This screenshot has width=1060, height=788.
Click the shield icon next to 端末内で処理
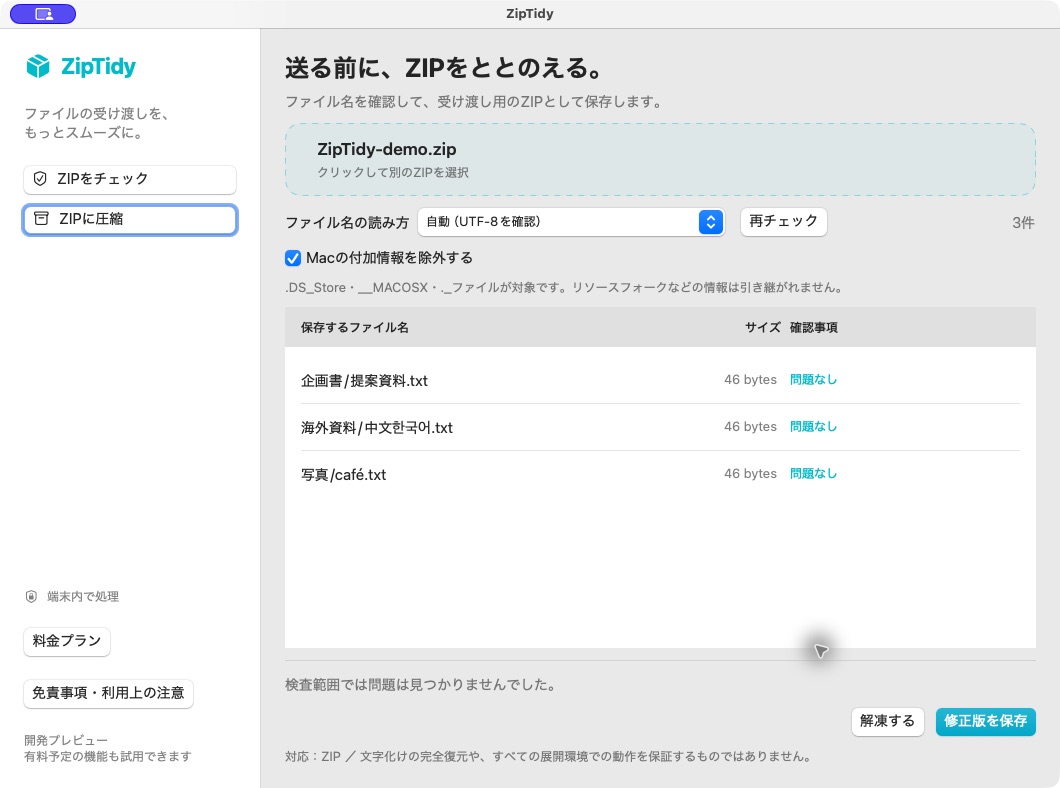click(x=31, y=596)
